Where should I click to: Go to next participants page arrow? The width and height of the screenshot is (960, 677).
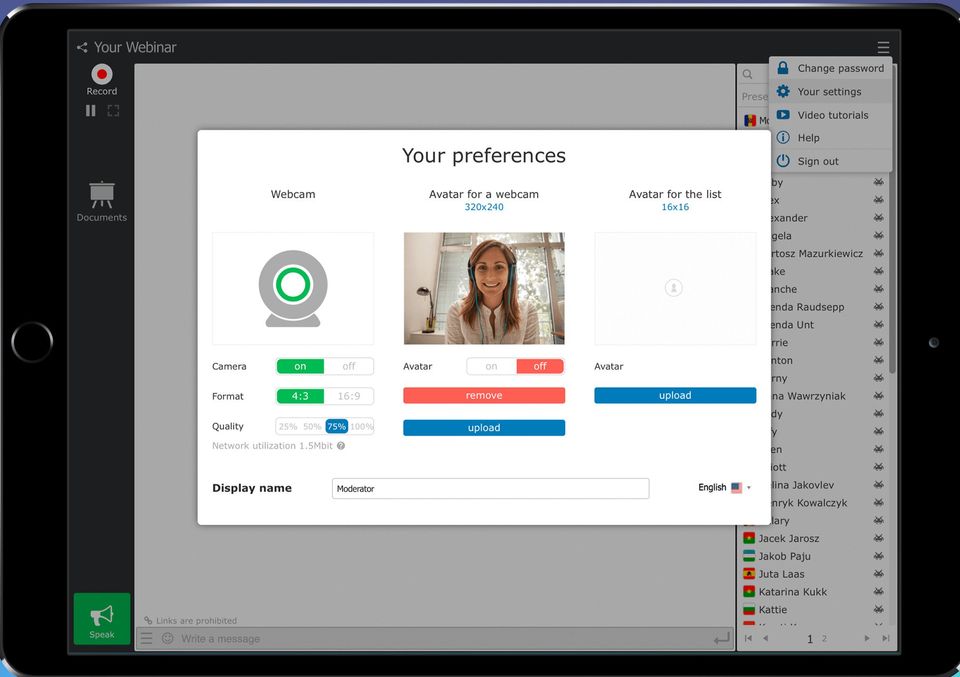[867, 638]
